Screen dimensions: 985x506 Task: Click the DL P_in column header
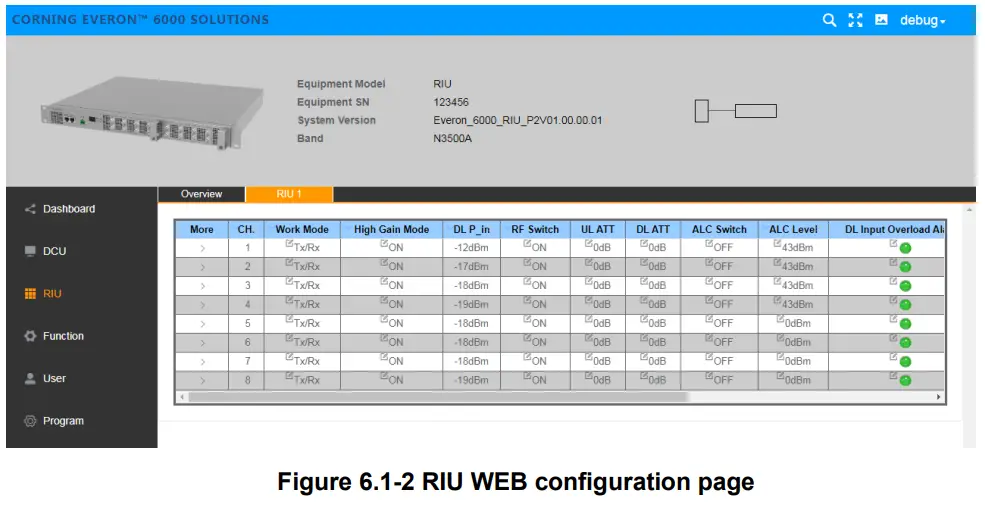(x=471, y=229)
